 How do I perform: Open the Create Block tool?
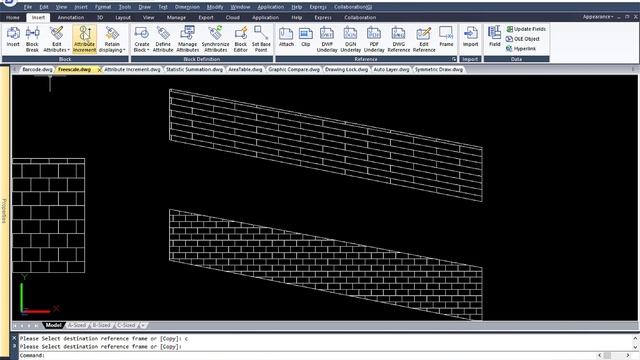coord(142,39)
